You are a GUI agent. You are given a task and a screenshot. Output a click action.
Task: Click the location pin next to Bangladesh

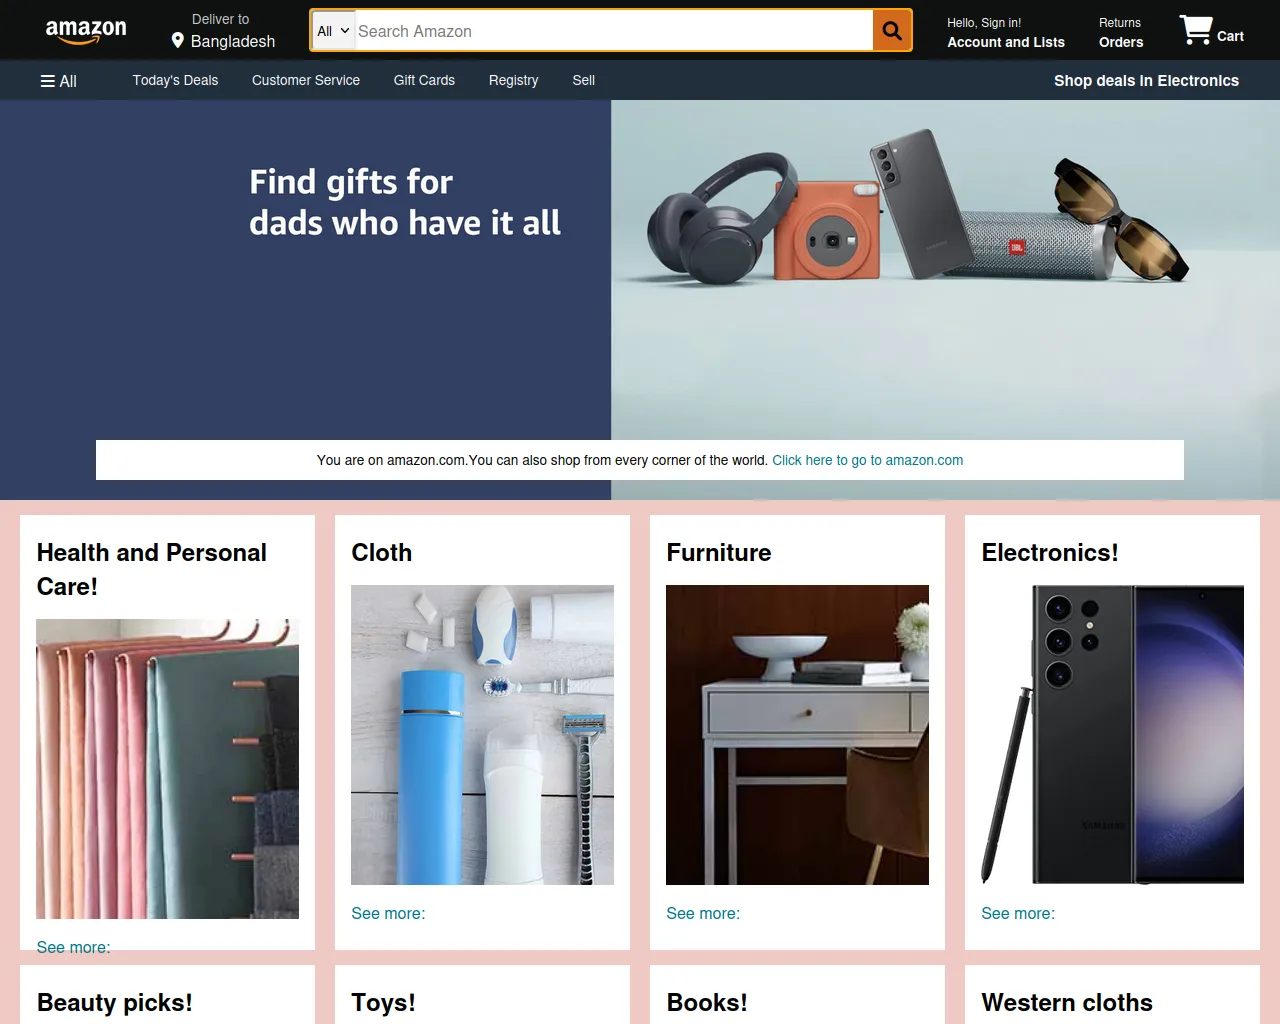click(x=178, y=41)
